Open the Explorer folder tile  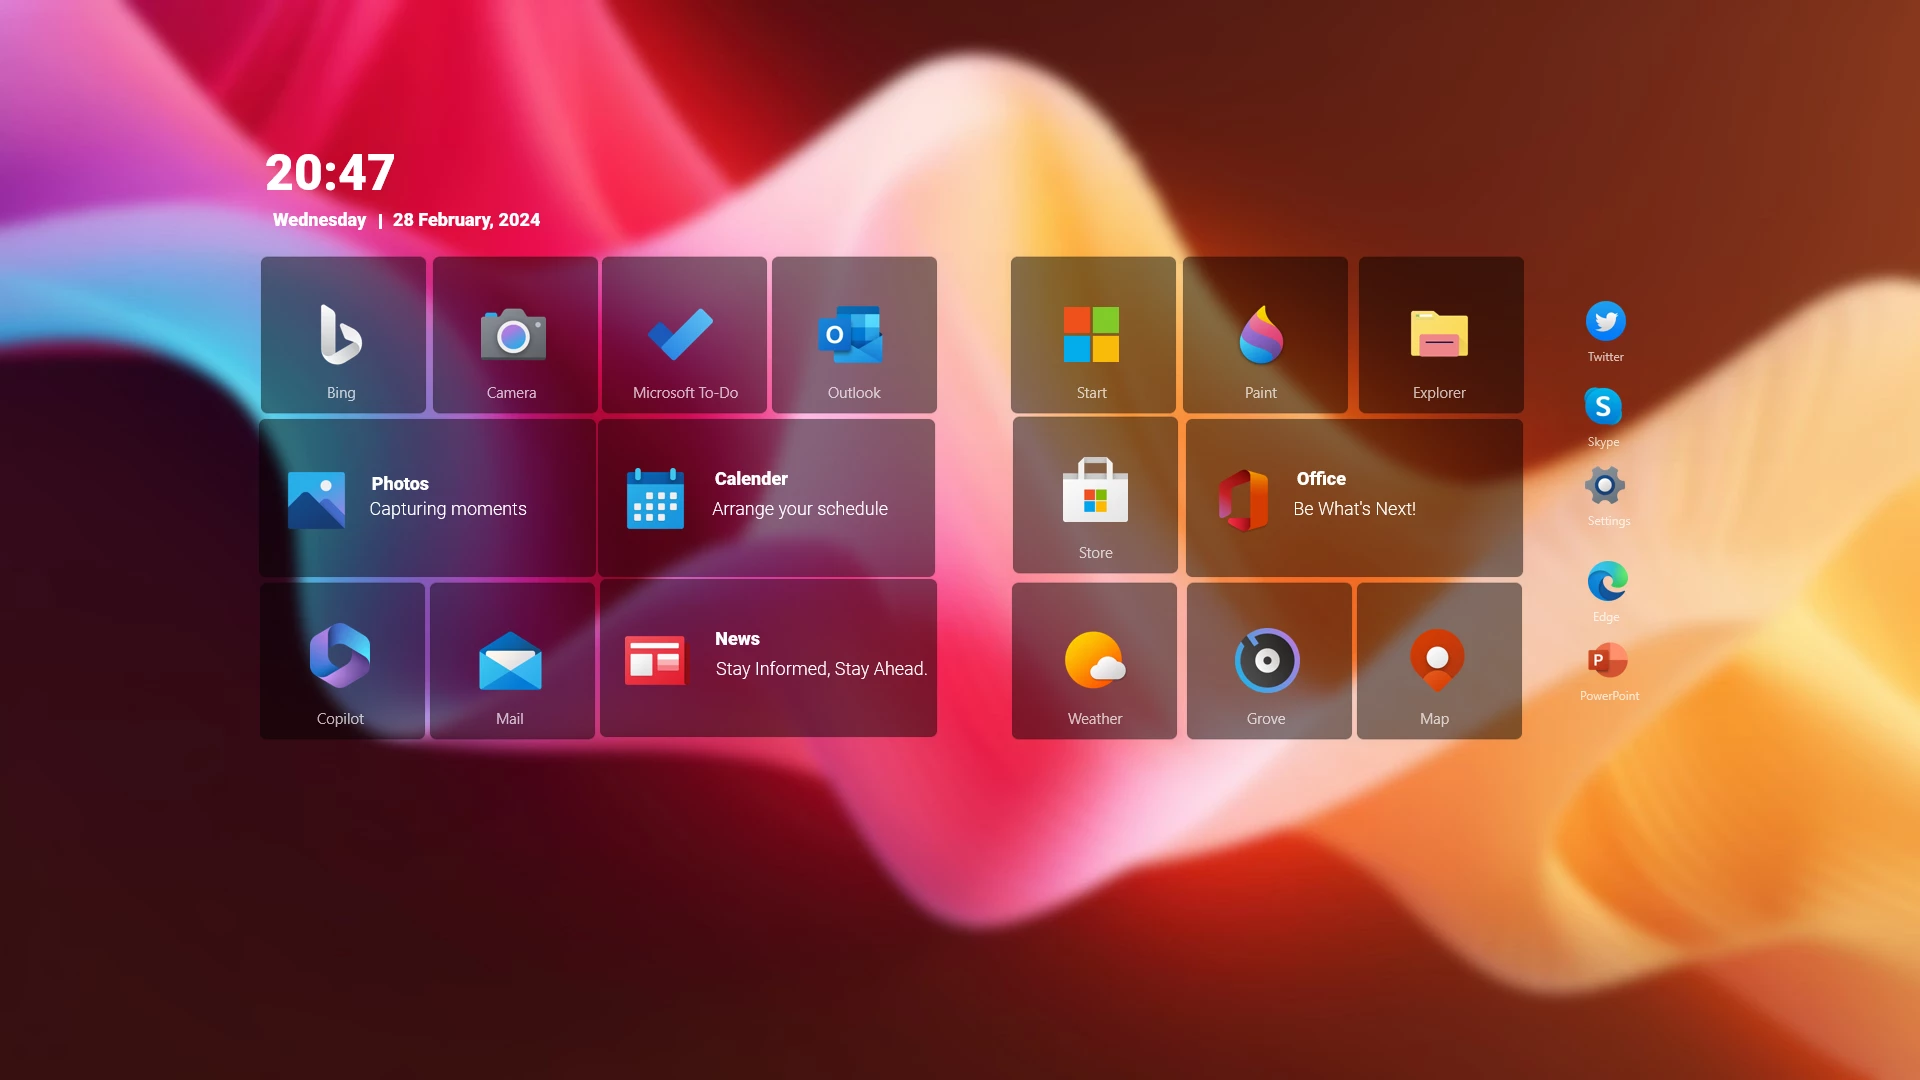tap(1441, 335)
